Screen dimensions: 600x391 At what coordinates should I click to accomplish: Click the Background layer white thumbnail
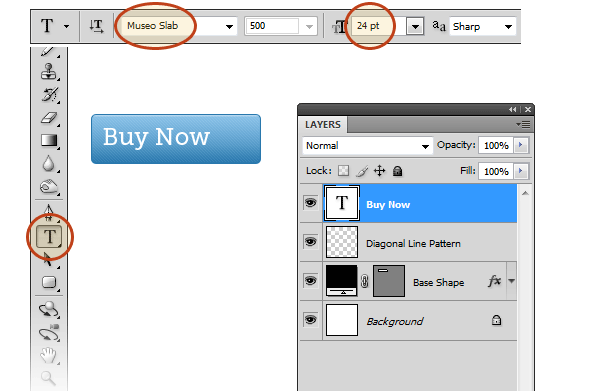pos(342,320)
